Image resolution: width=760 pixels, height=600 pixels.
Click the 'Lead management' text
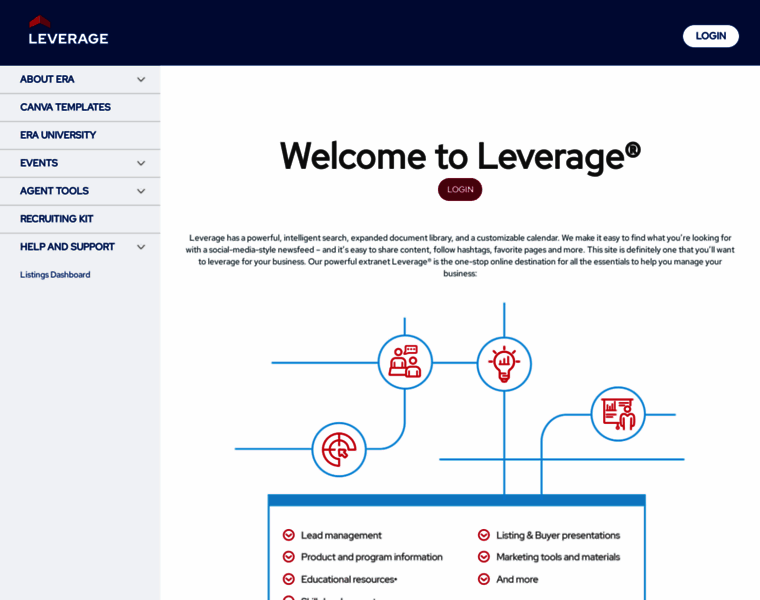[x=341, y=535]
